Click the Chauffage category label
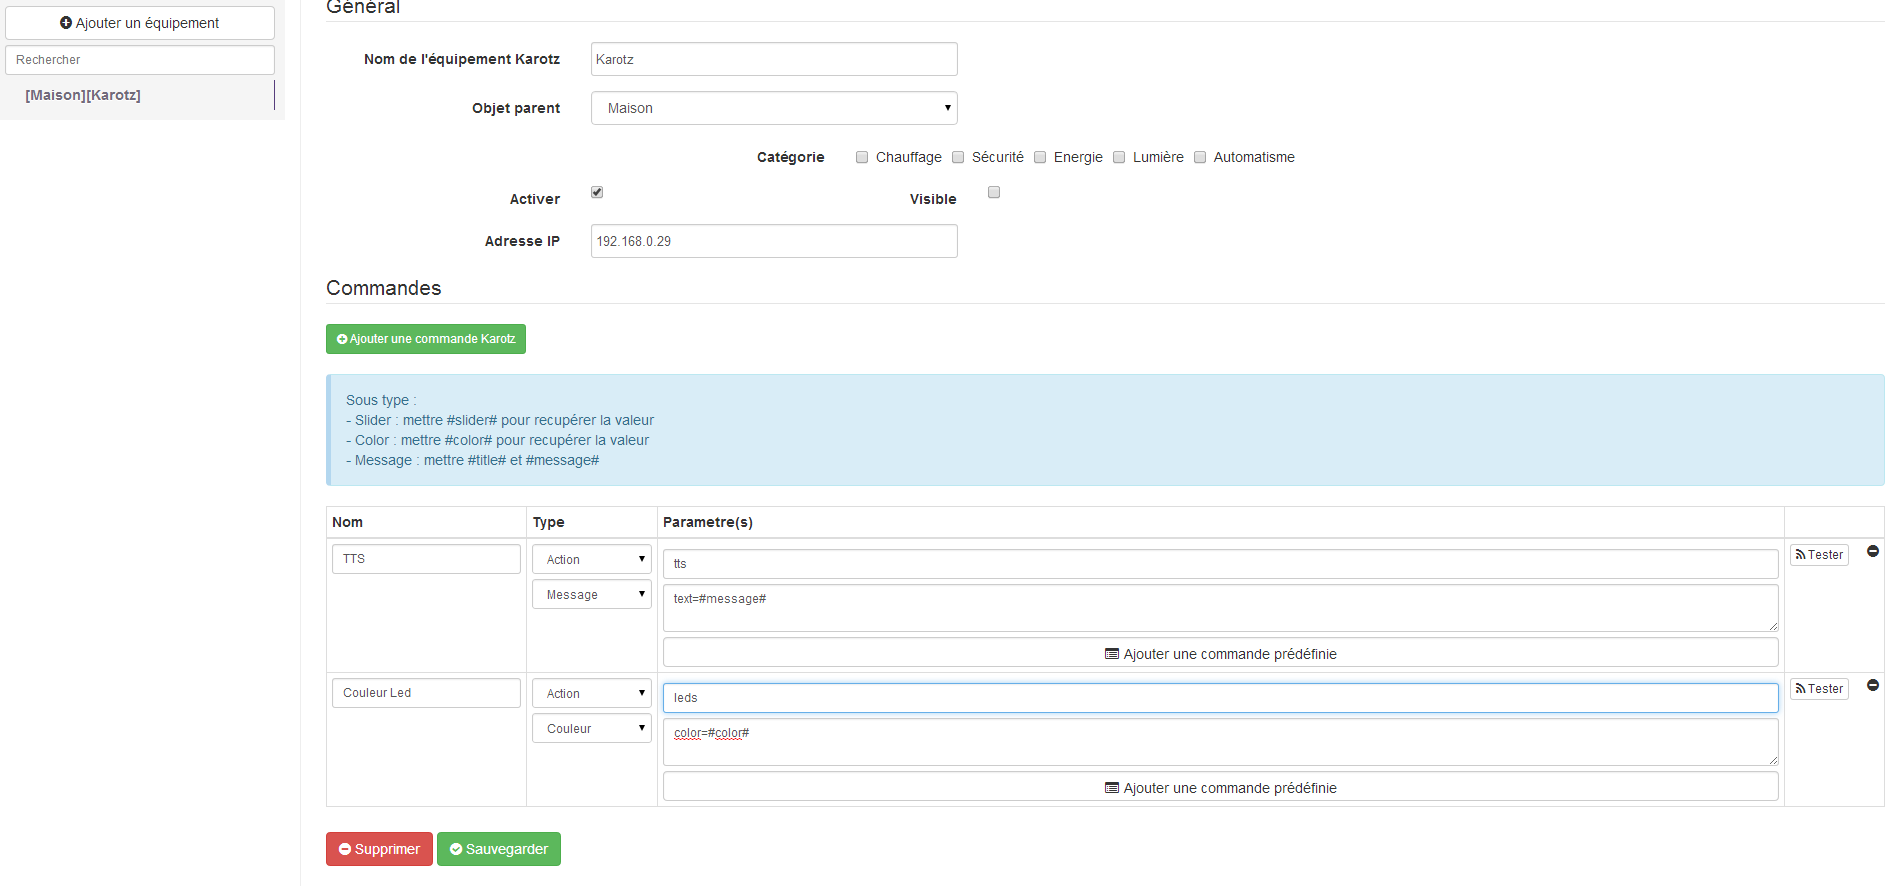 click(x=909, y=157)
